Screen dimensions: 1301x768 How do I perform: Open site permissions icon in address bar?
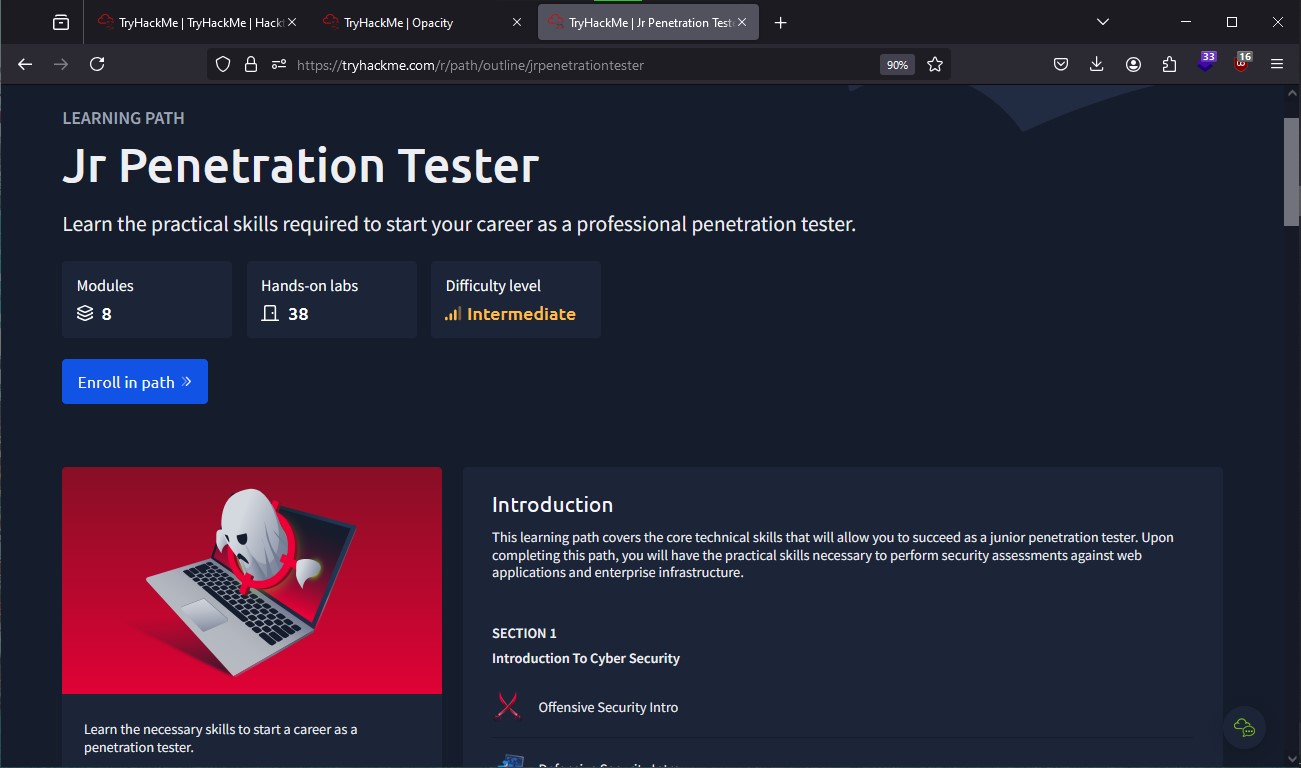279,64
